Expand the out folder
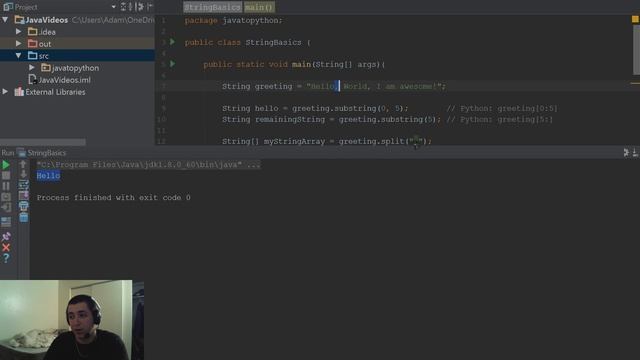The image size is (640, 360). point(18,43)
